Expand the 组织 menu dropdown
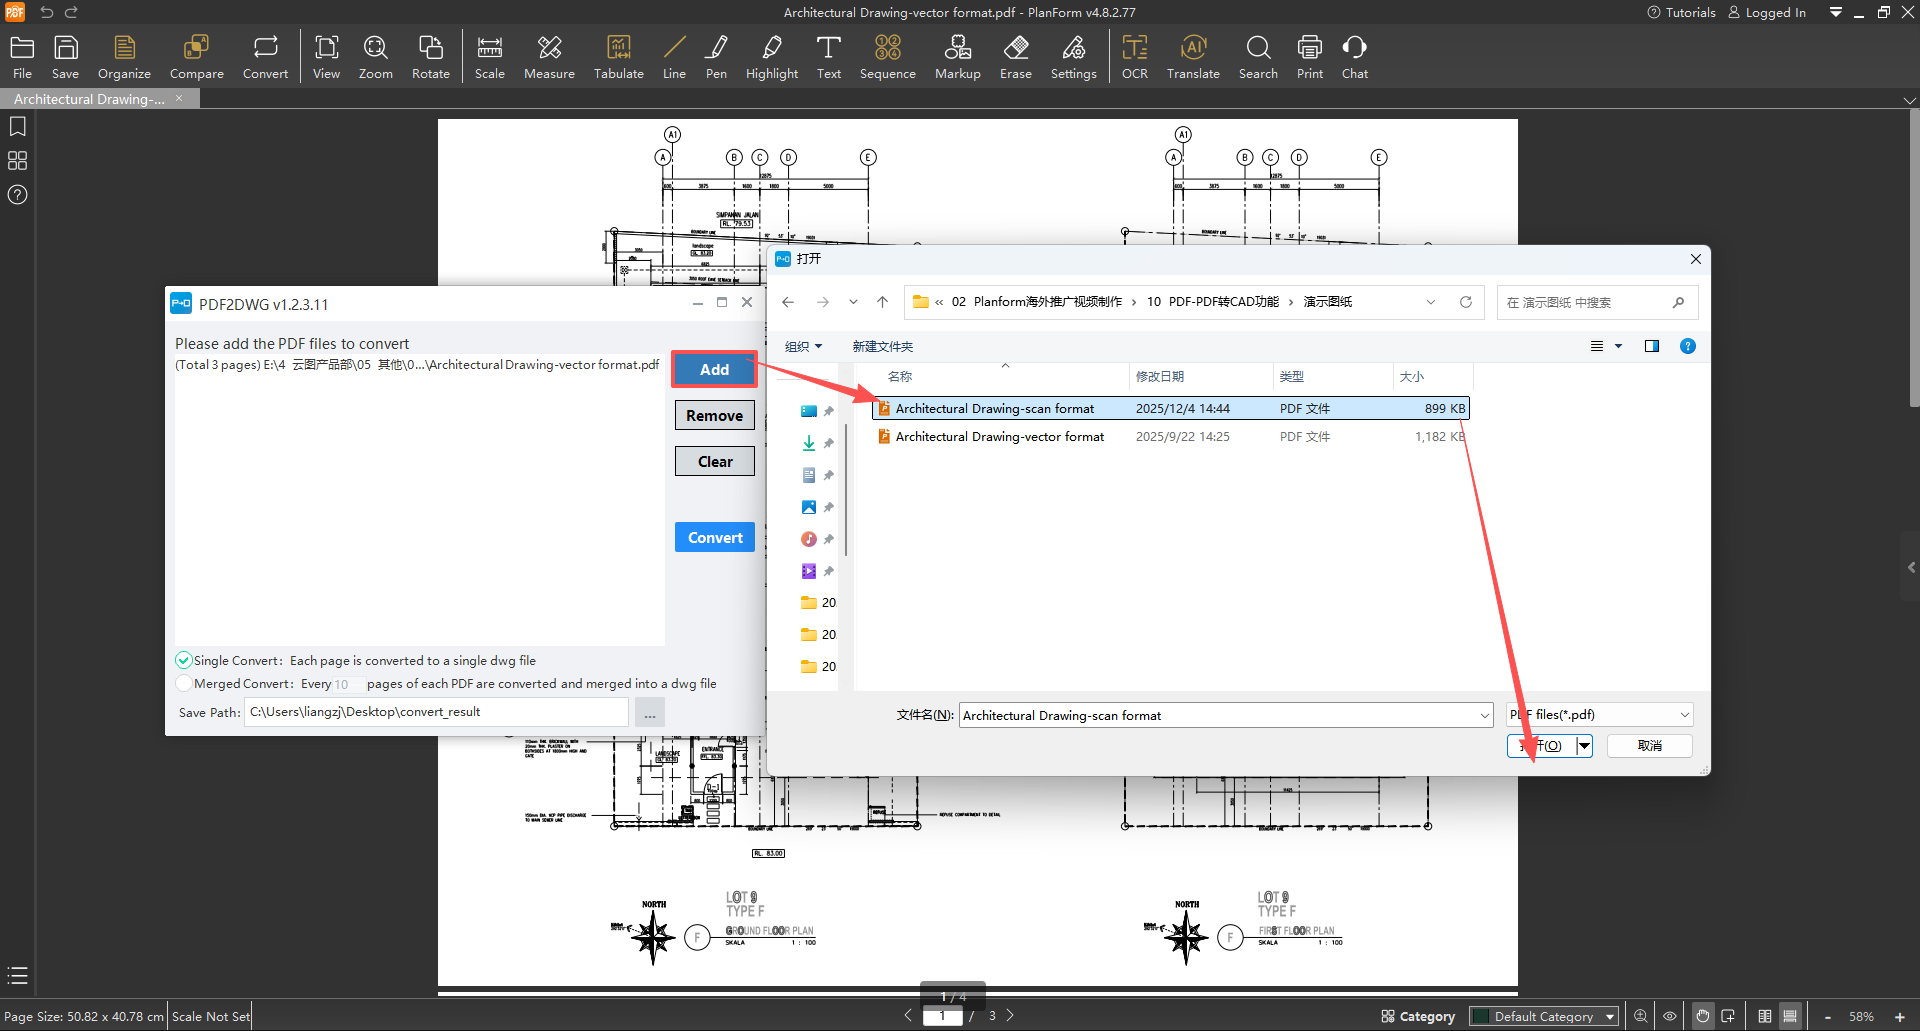 803,347
